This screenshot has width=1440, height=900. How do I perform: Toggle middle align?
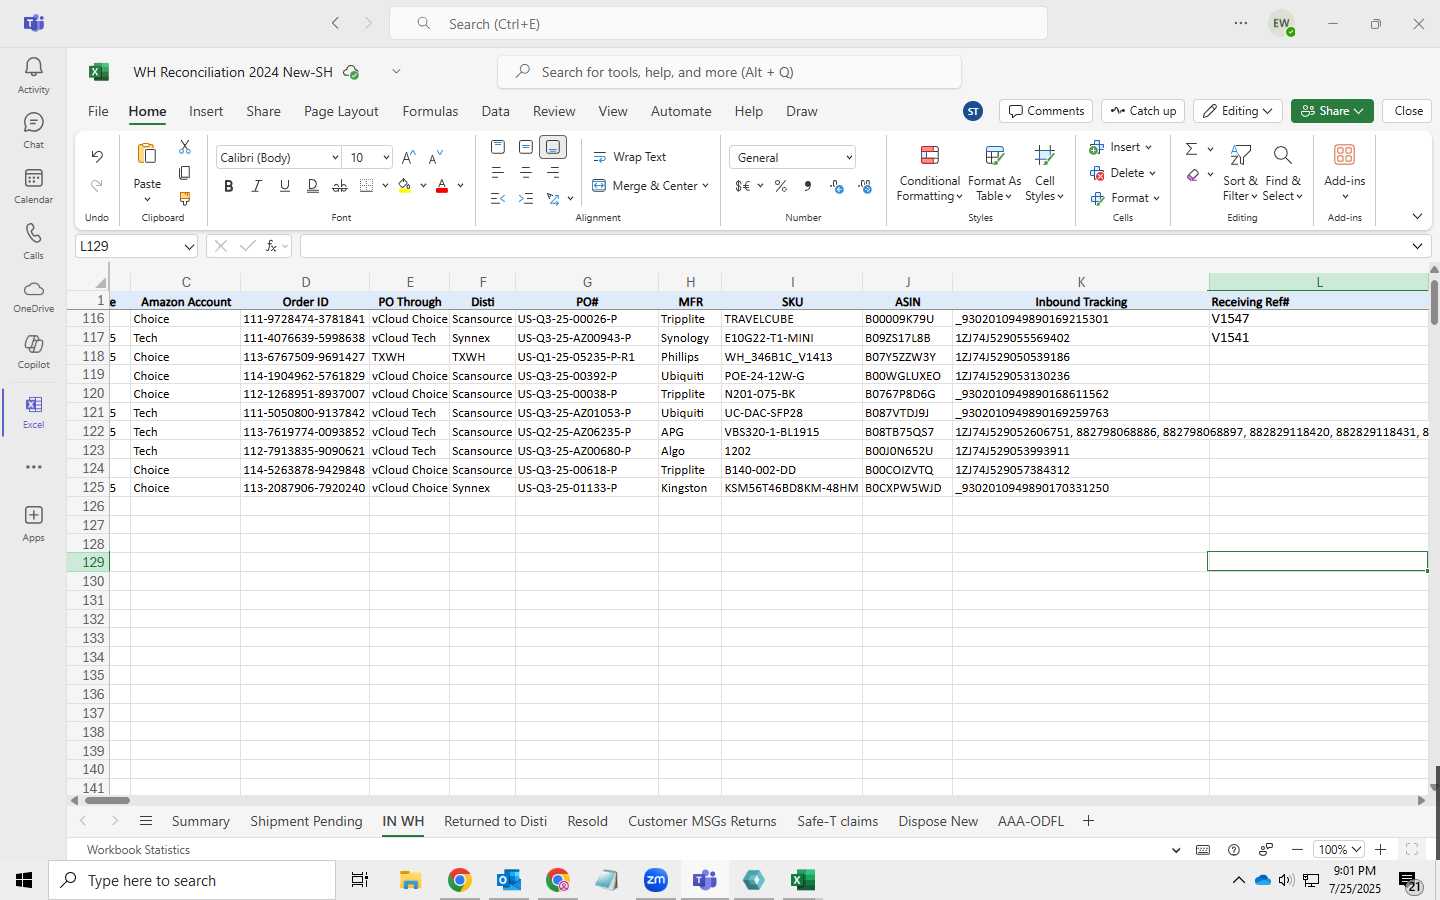pos(526,147)
